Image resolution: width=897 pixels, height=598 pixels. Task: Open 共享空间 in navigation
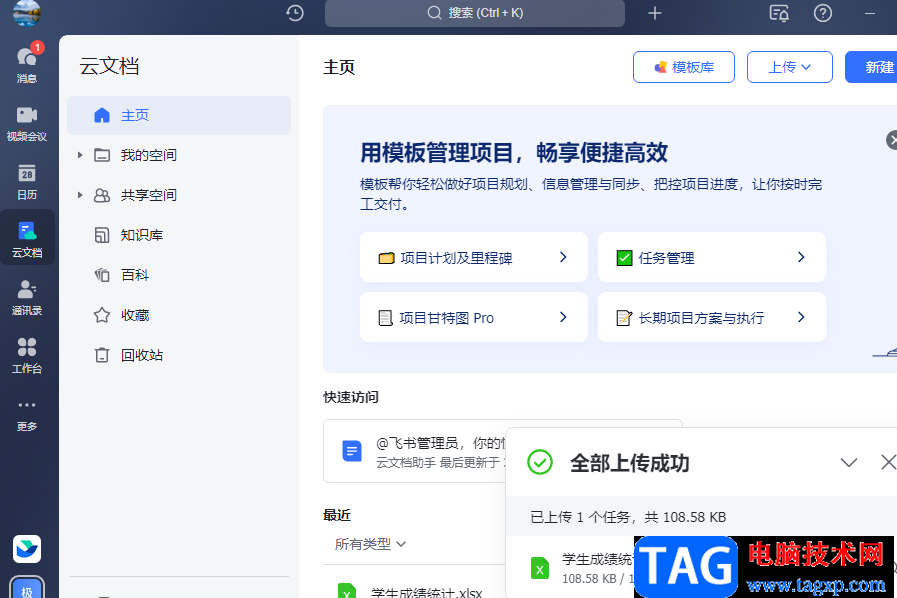pyautogui.click(x=149, y=195)
